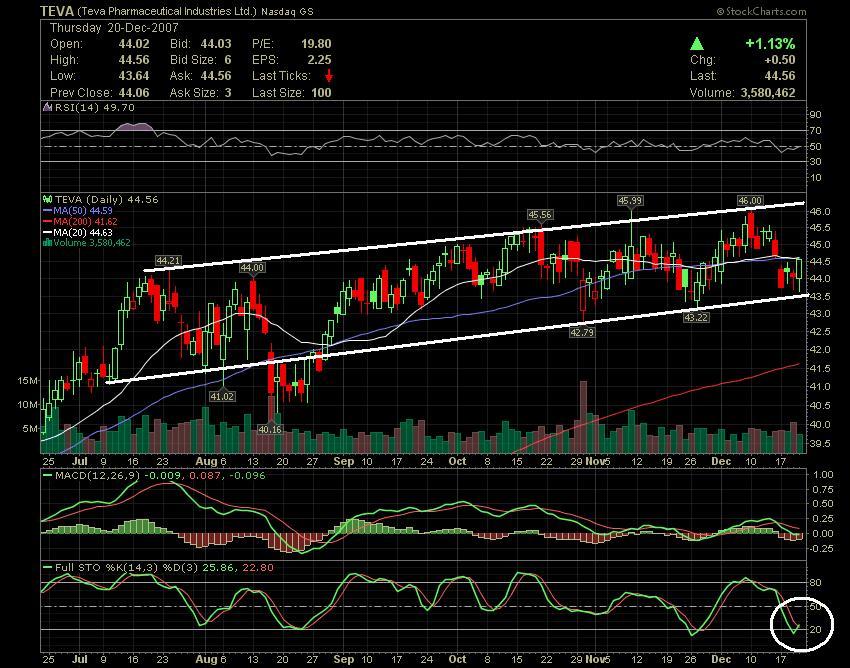Click the 42.79 price trough label
The height and width of the screenshot is (668, 850).
click(582, 332)
